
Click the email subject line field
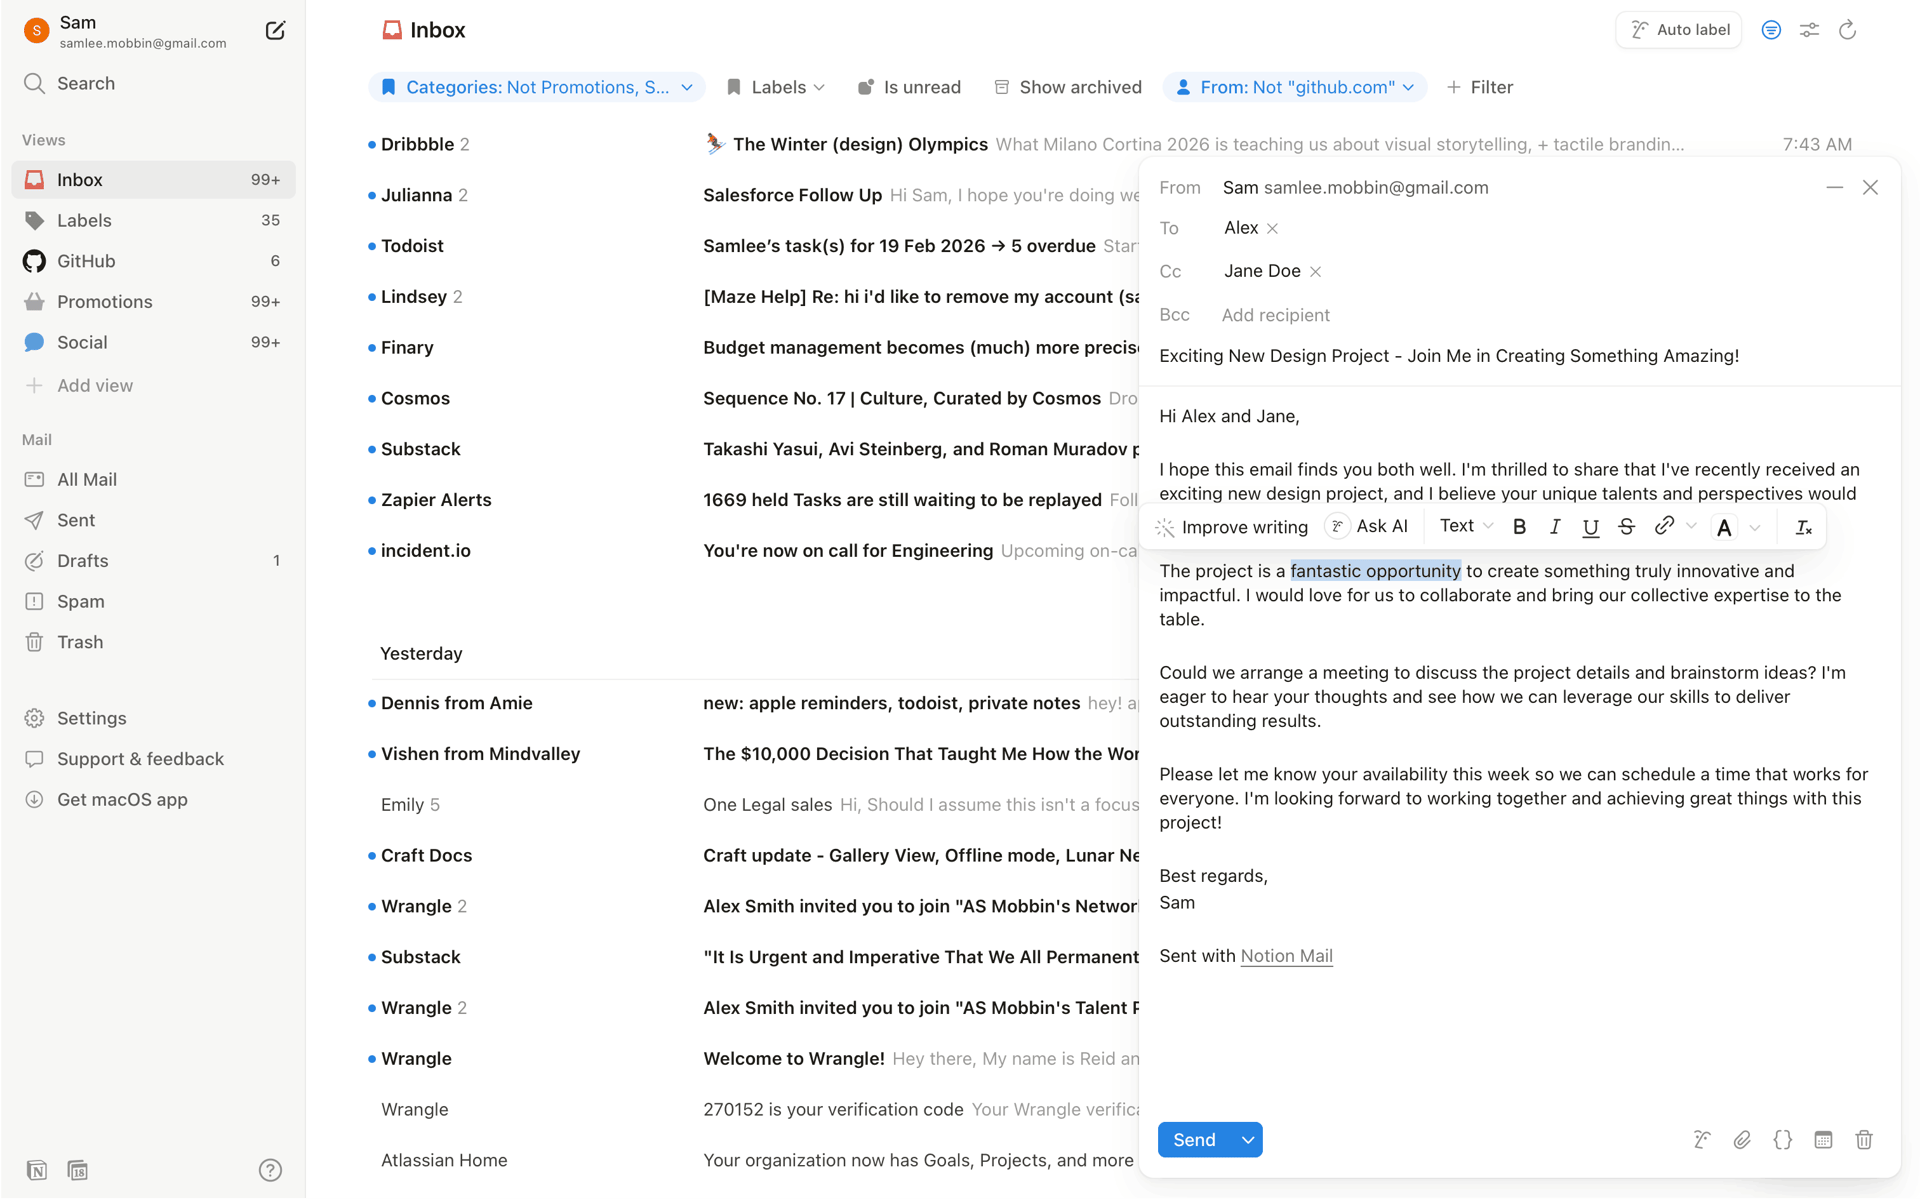click(1519, 356)
